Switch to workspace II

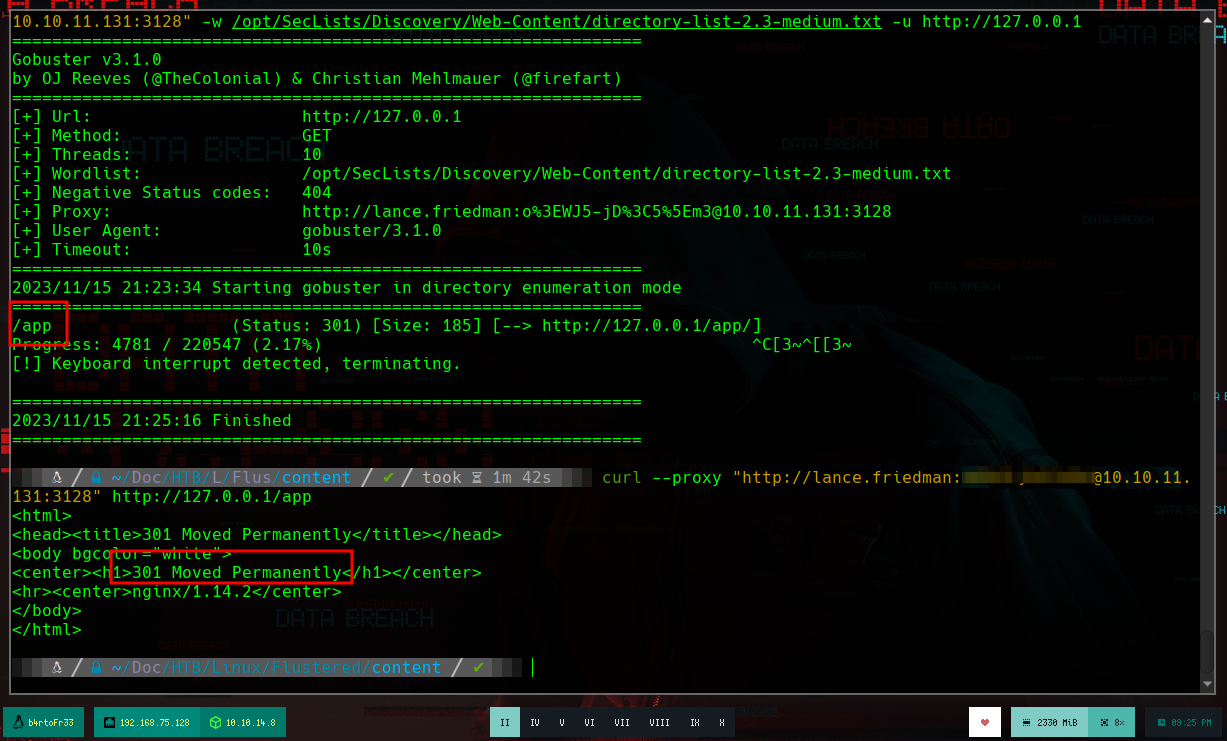pos(505,722)
